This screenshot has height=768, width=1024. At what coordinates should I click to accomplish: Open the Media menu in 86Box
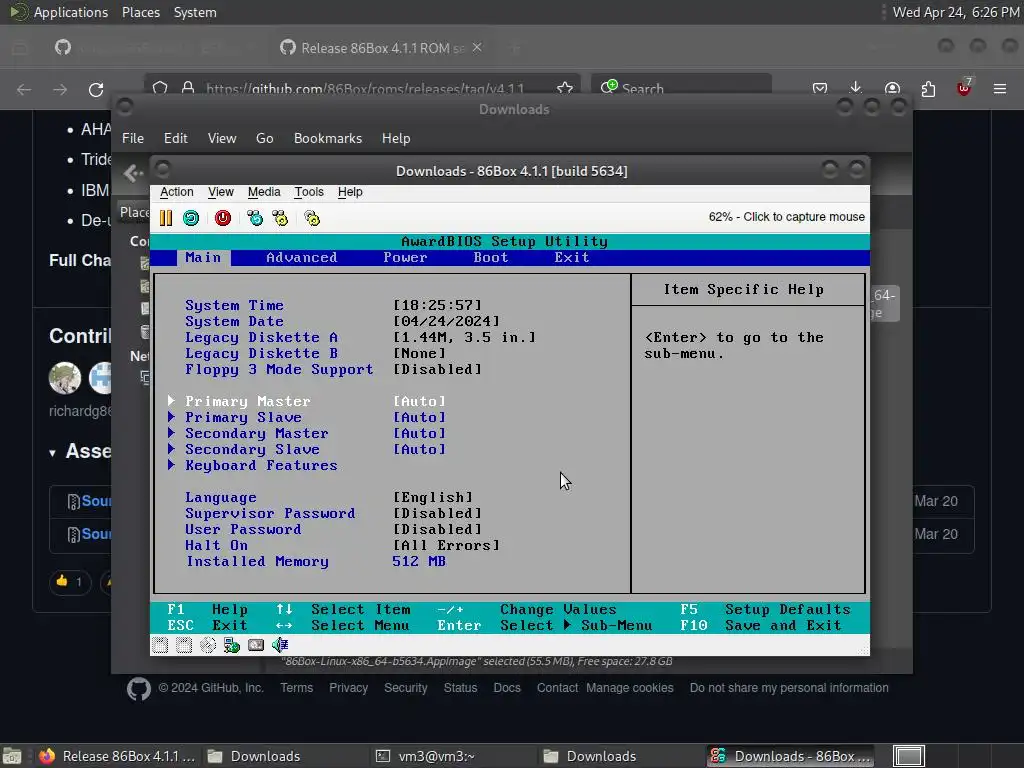coord(264,192)
